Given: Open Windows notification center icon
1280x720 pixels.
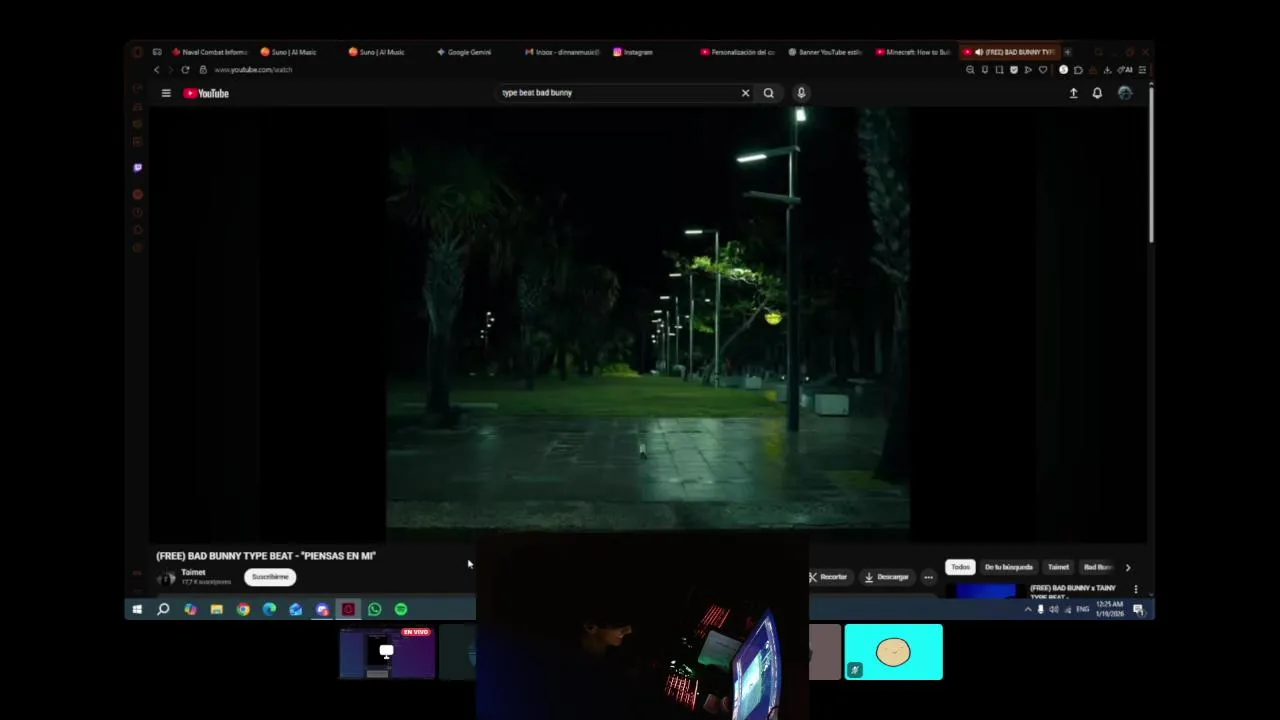Looking at the screenshot, I should pyautogui.click(x=1138, y=609).
